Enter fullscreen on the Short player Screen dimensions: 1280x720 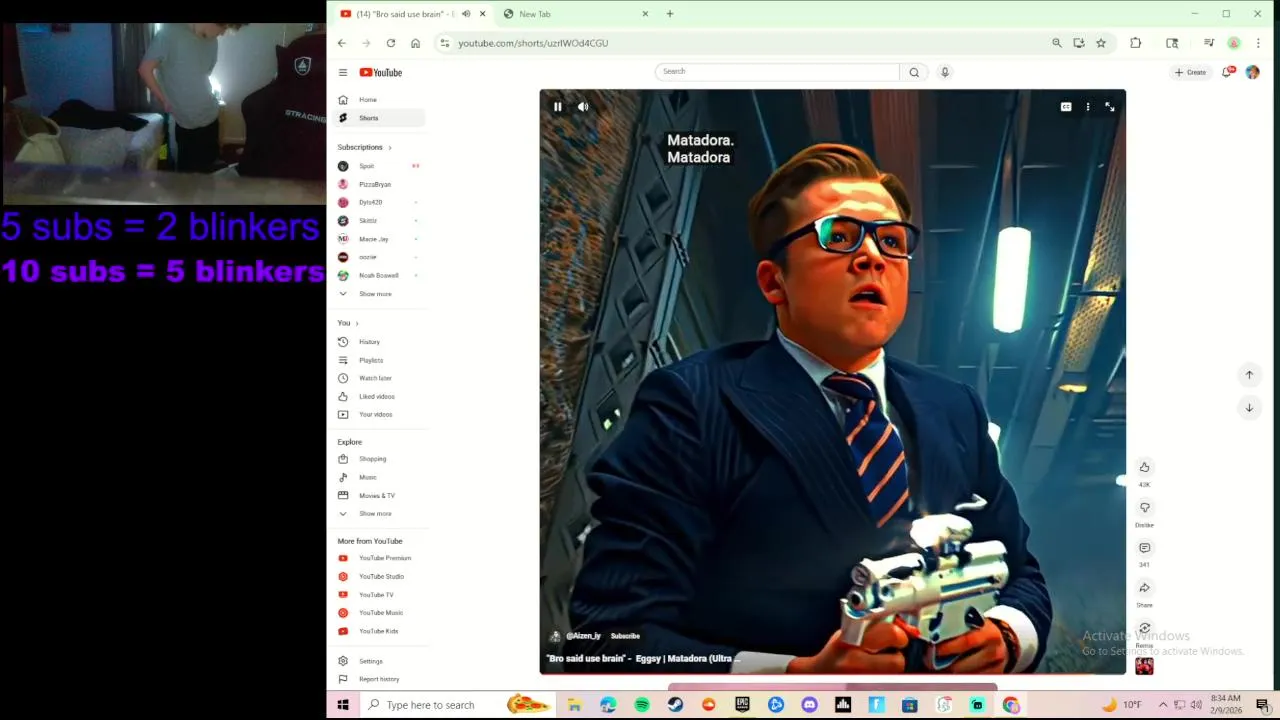pos(1110,107)
